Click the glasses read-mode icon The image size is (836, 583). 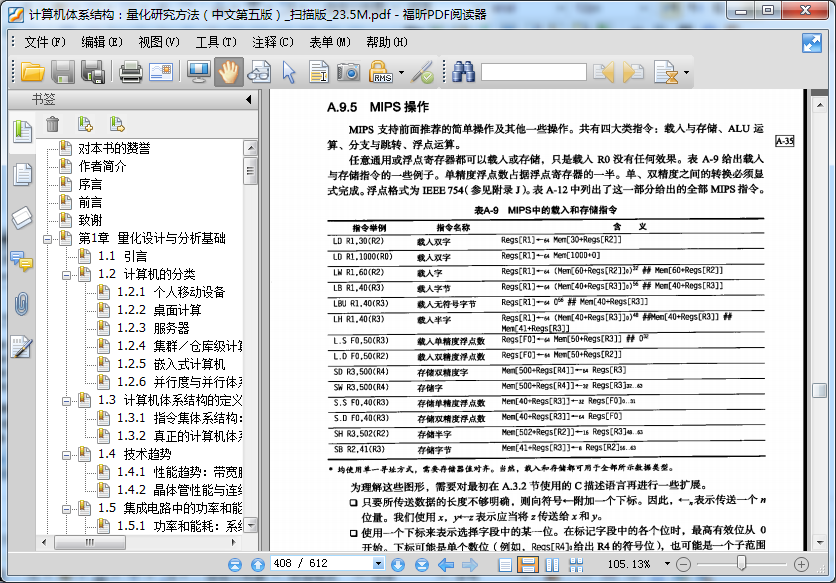tap(259, 71)
